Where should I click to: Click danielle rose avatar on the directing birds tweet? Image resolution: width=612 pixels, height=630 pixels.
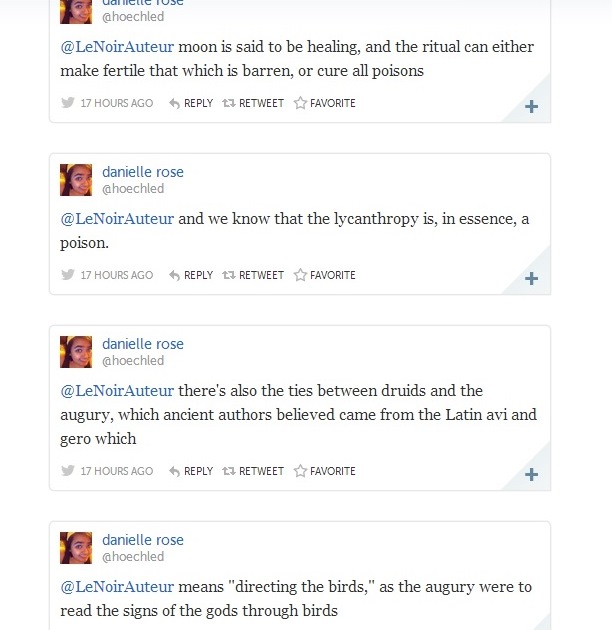tap(76, 548)
